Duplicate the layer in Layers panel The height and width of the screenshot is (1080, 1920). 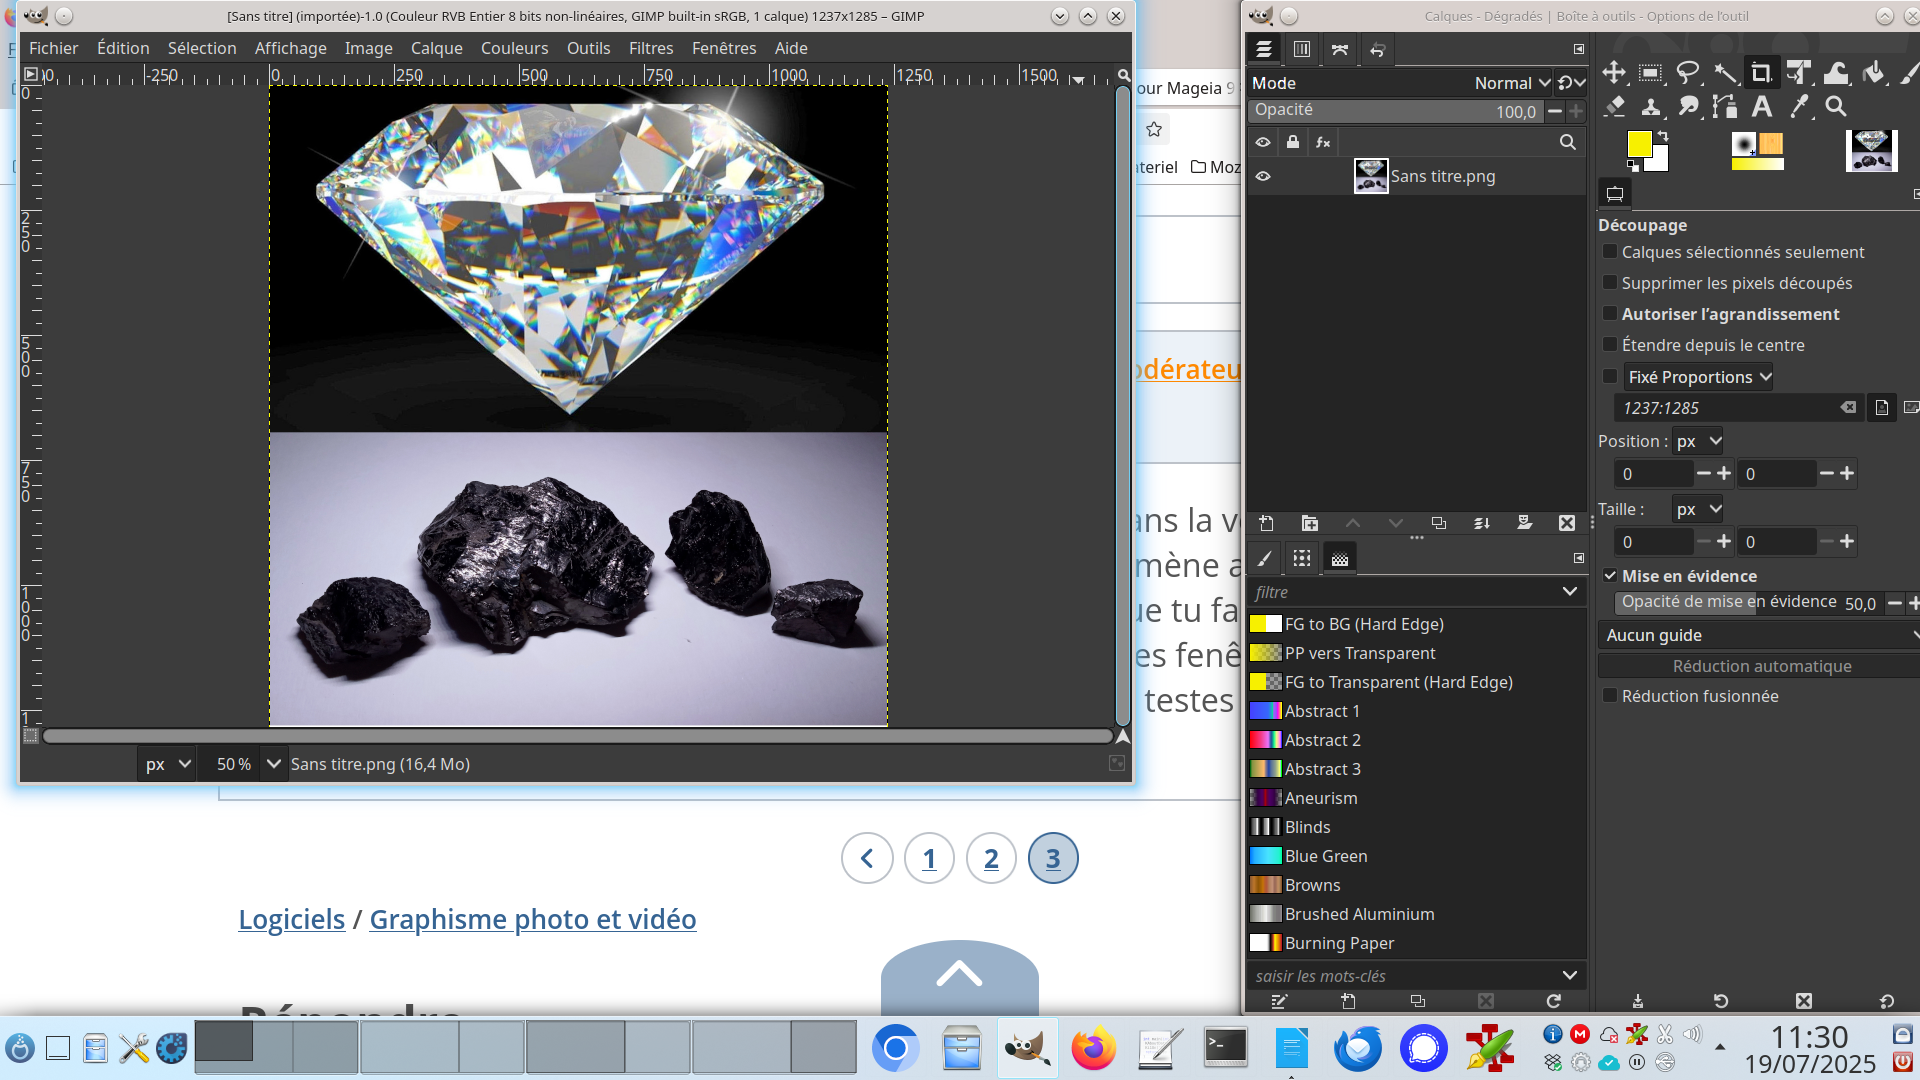[x=1438, y=523]
